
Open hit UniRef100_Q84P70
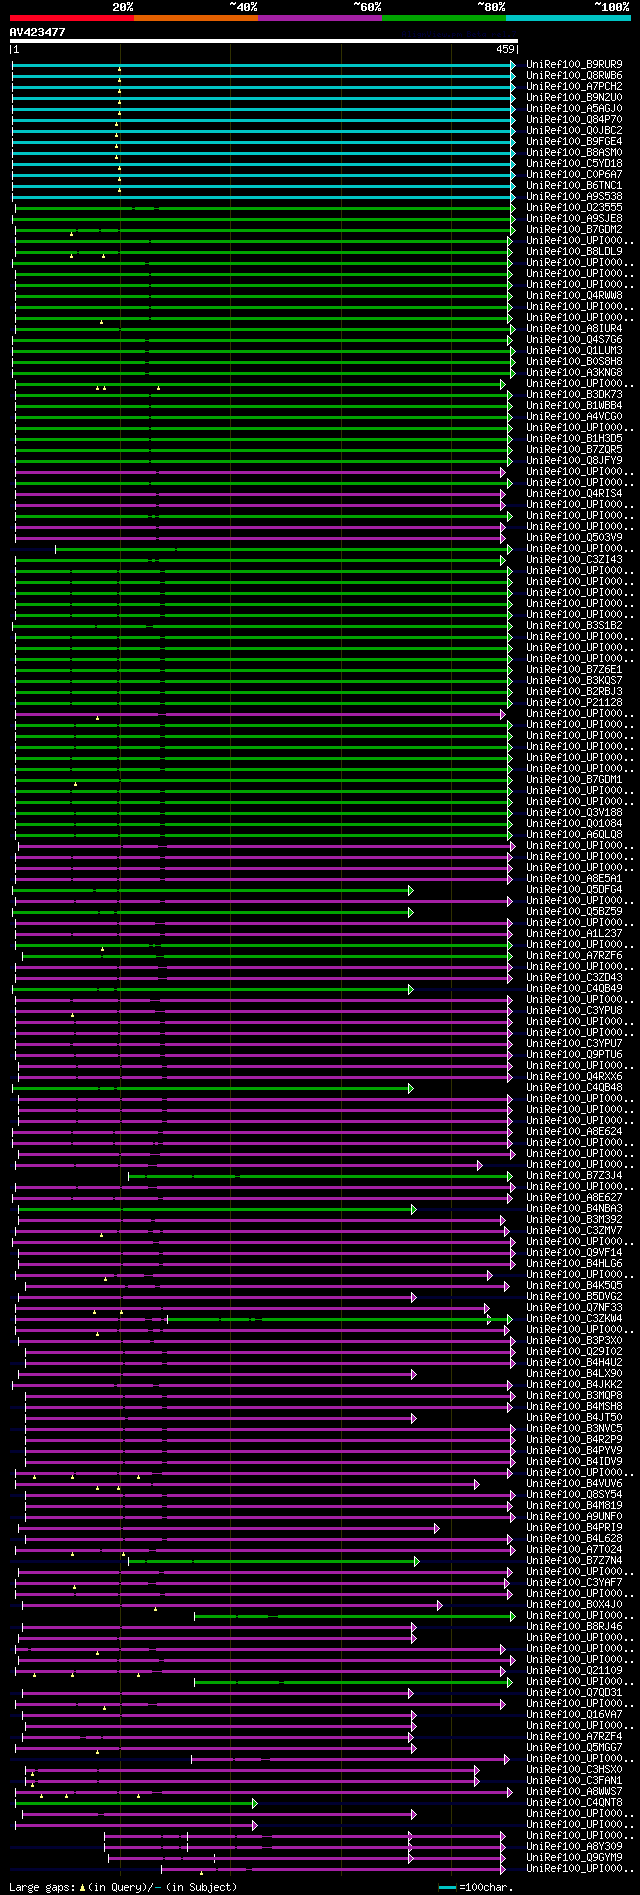click(x=574, y=120)
